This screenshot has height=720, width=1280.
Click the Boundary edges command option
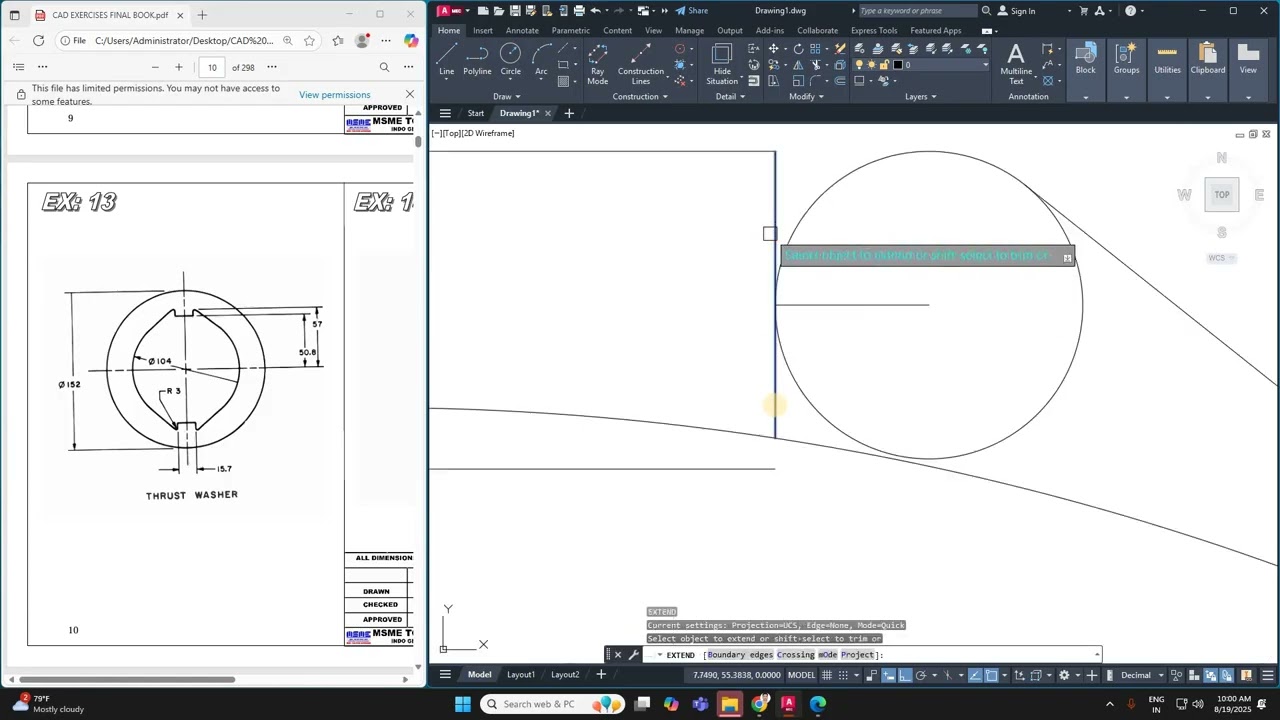click(x=740, y=655)
